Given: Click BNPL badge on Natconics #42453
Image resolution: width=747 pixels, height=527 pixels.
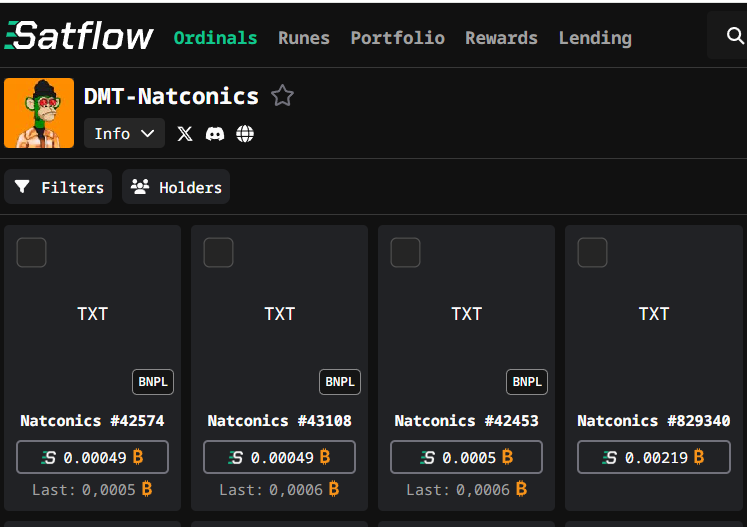Looking at the screenshot, I should [x=527, y=382].
